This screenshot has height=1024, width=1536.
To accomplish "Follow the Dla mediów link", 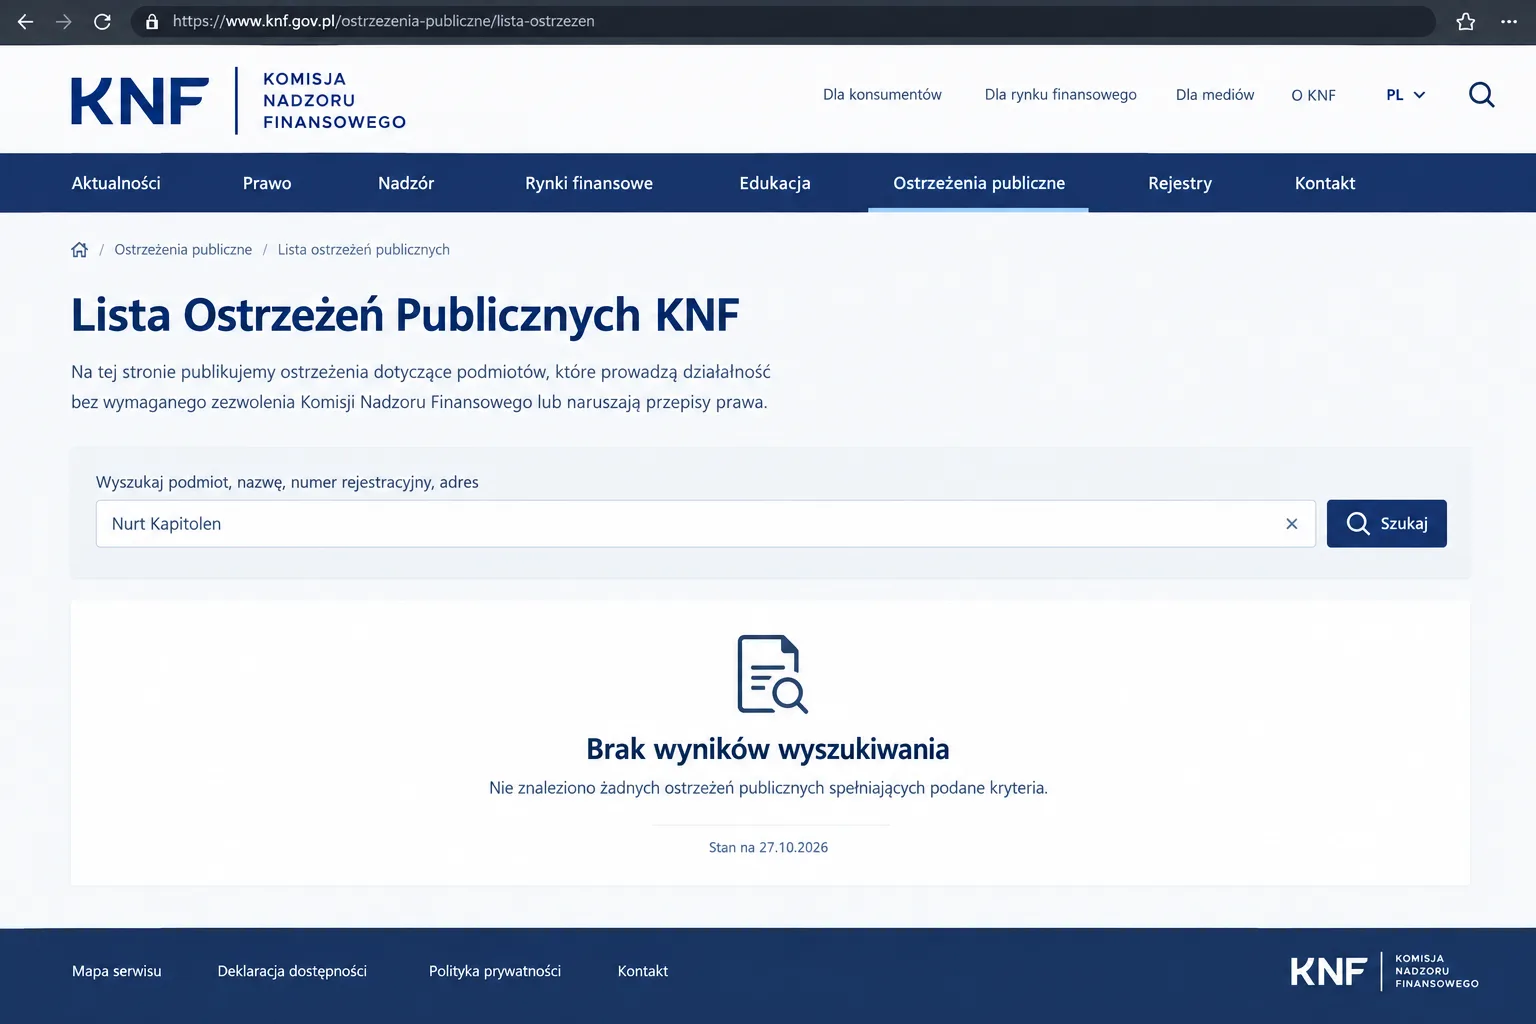I will (1215, 95).
